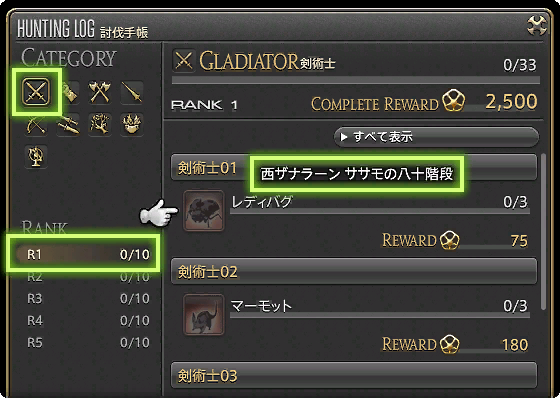The width and height of the screenshot is (560, 400).
Task: Select the Arcanist book category icon
Action: pyautogui.click(x=36, y=156)
